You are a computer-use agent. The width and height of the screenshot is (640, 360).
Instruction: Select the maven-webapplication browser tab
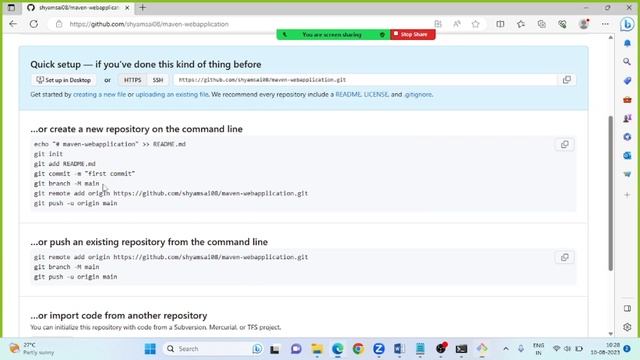coord(78,8)
